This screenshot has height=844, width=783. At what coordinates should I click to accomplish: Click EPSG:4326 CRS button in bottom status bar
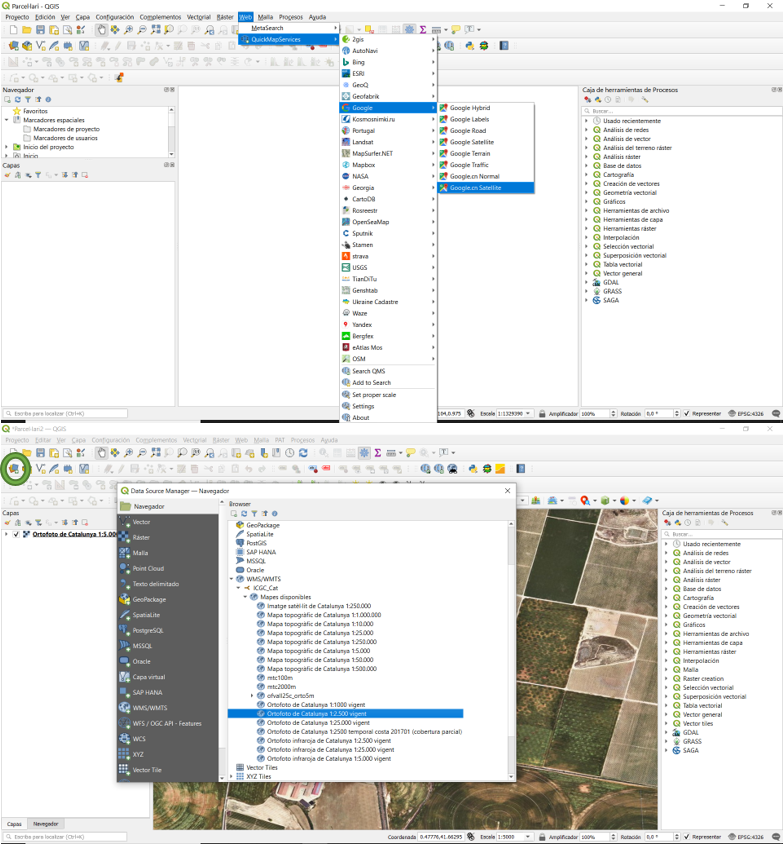click(746, 836)
